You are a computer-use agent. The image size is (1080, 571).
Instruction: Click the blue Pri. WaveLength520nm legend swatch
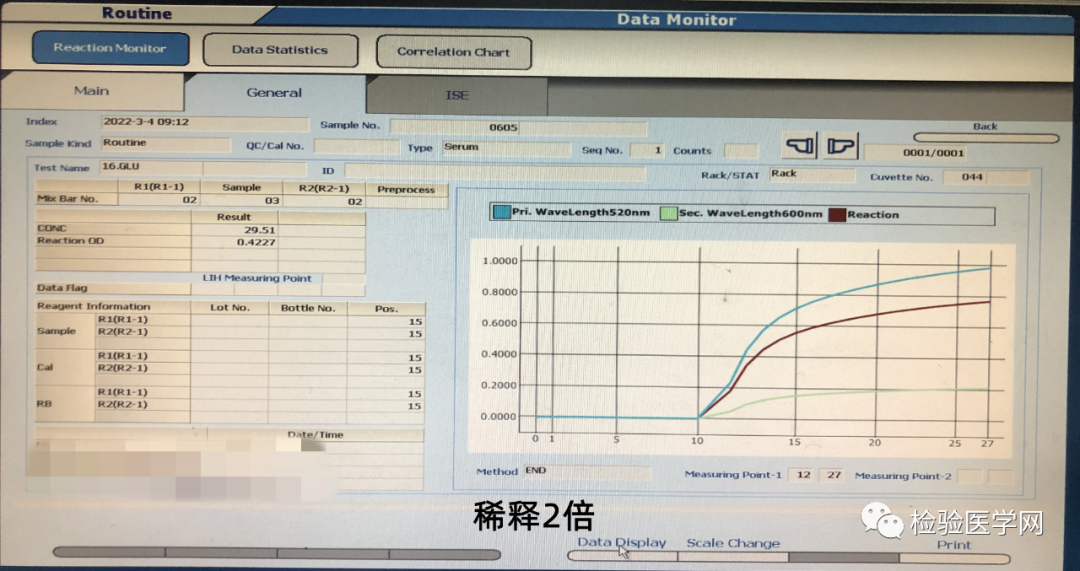pyautogui.click(x=501, y=214)
